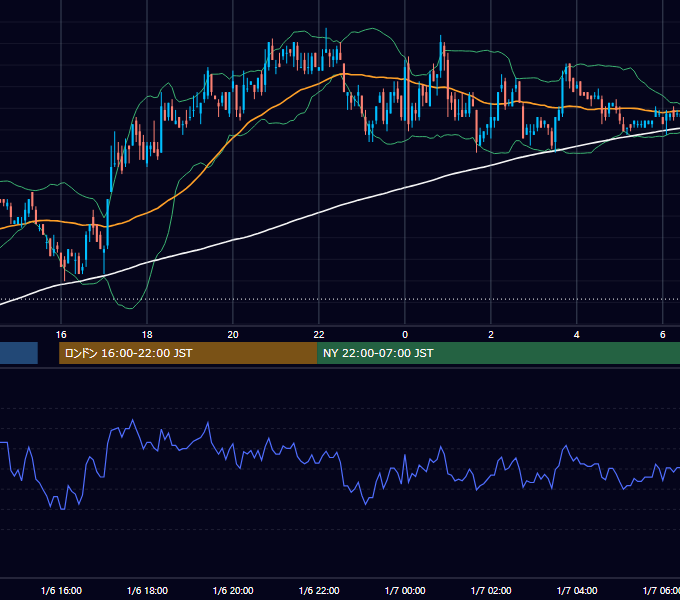The height and width of the screenshot is (600, 680).
Task: Click the 6 label on the upper time axis
Action: point(663,335)
